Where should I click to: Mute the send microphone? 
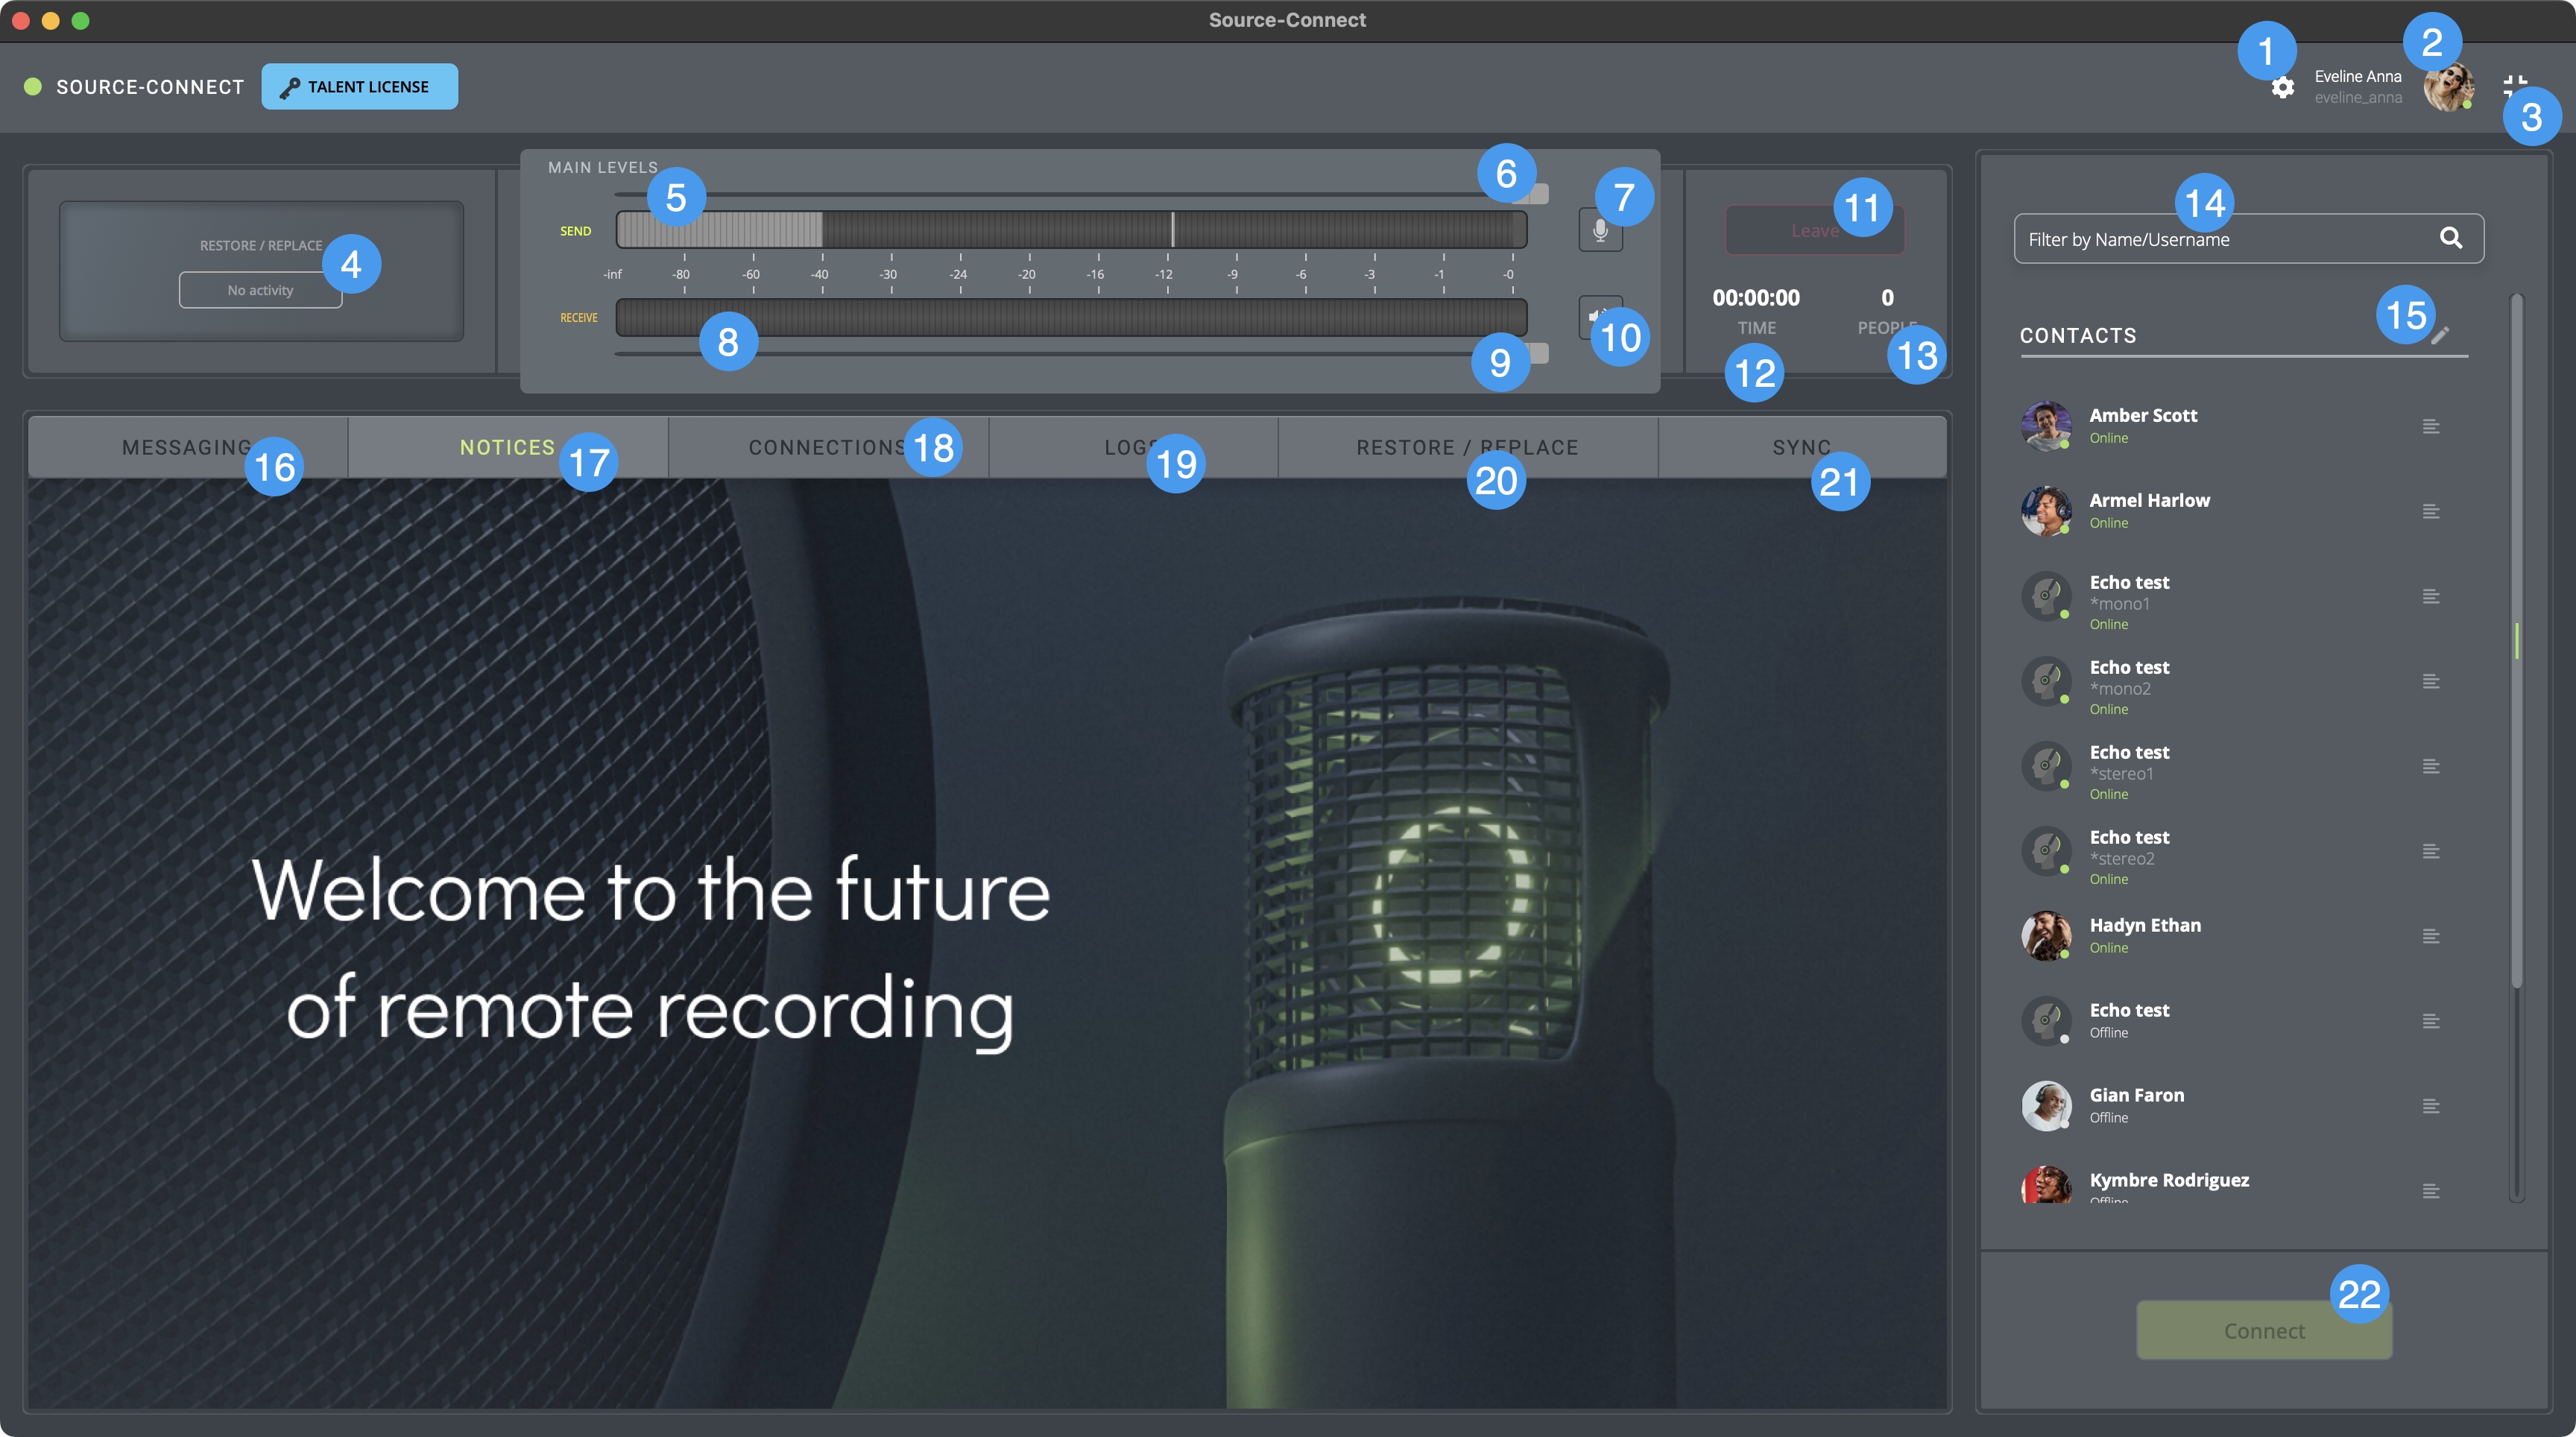coord(1600,231)
